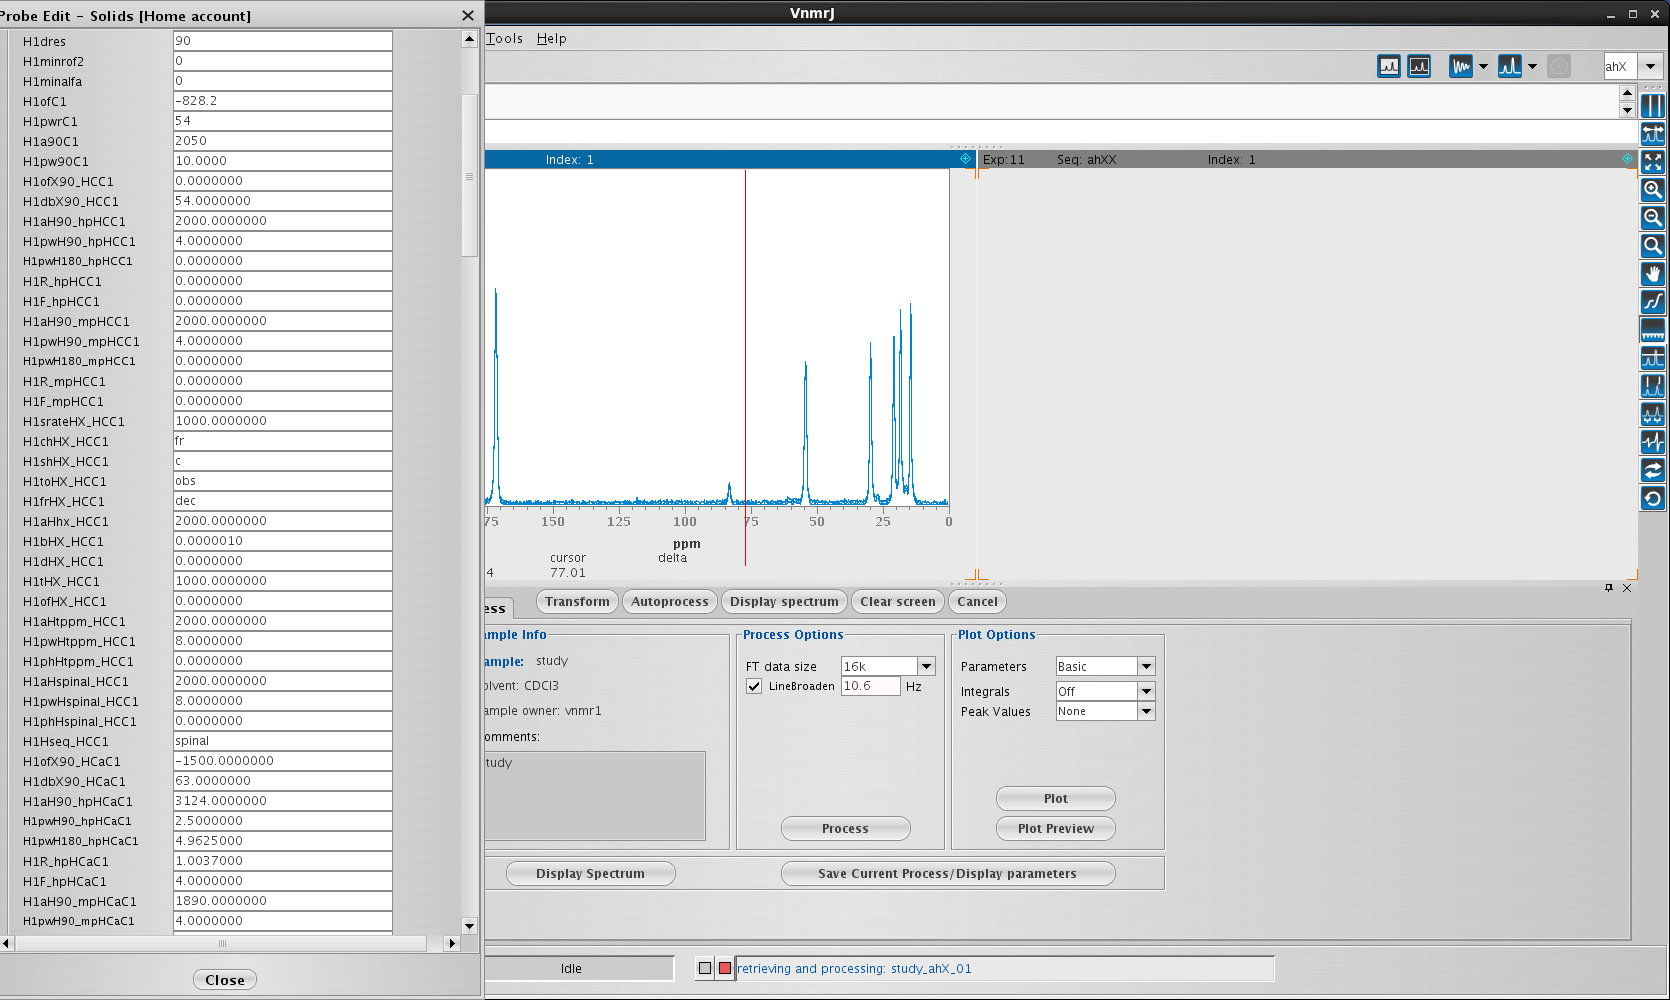The image size is (1670, 1000).
Task: Open the Peak Values dropdown
Action: coord(1146,711)
